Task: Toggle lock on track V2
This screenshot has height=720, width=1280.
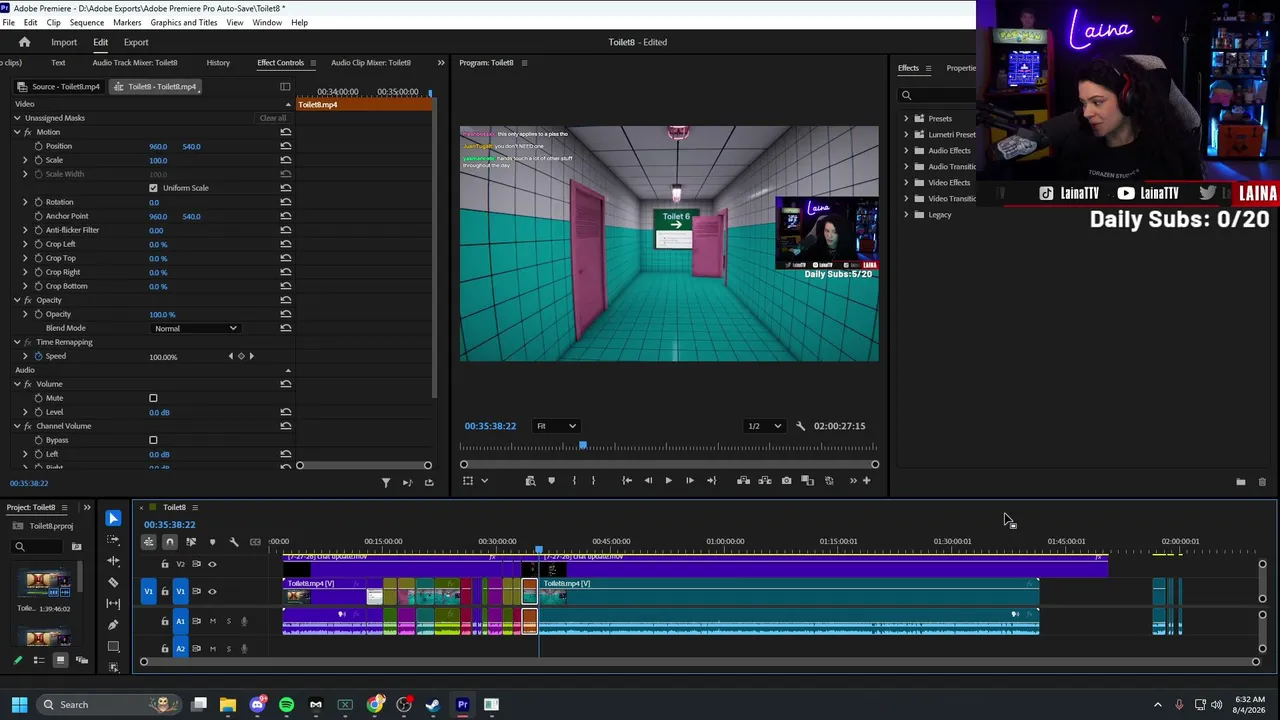Action: click(165, 564)
